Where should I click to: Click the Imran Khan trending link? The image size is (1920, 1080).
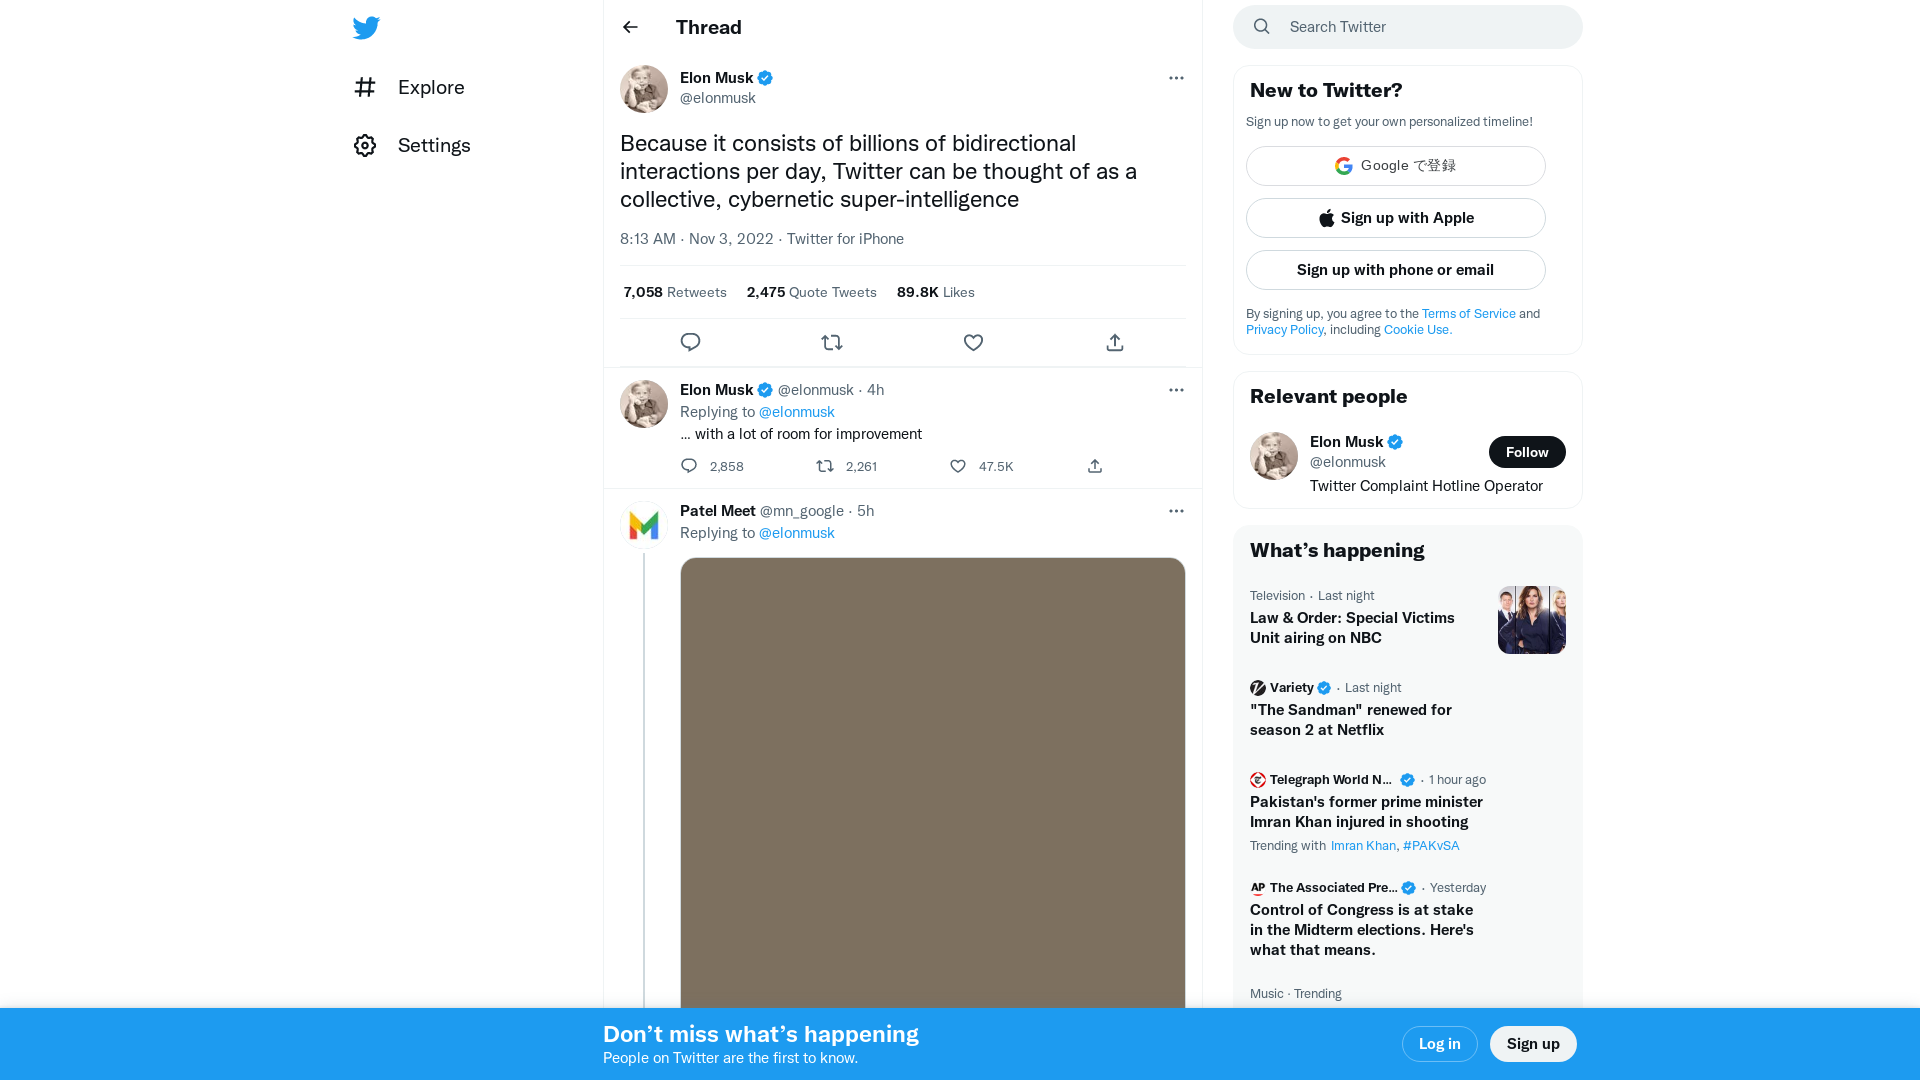click(x=1362, y=845)
